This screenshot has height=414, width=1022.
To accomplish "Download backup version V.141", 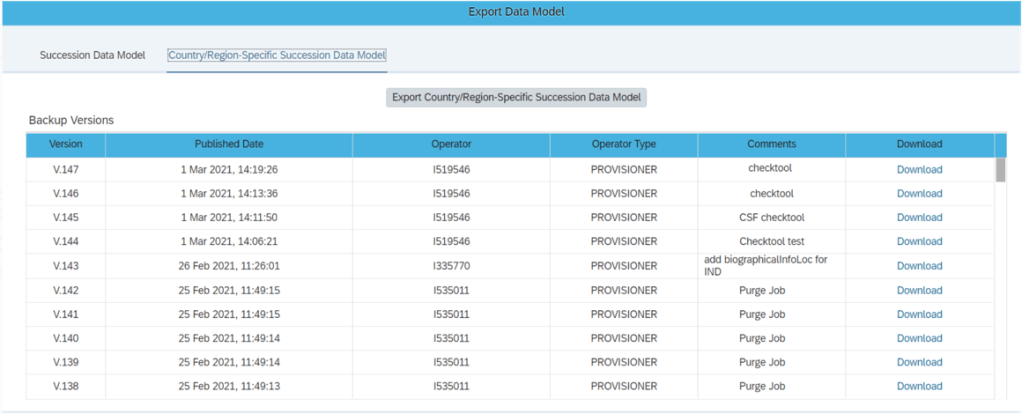I will [919, 314].
